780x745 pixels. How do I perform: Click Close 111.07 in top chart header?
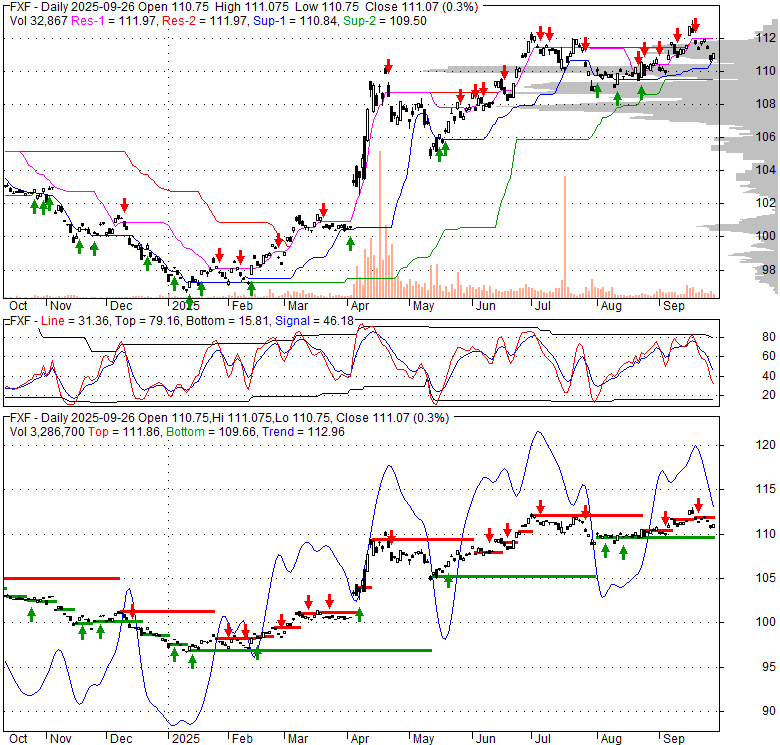pos(402,7)
